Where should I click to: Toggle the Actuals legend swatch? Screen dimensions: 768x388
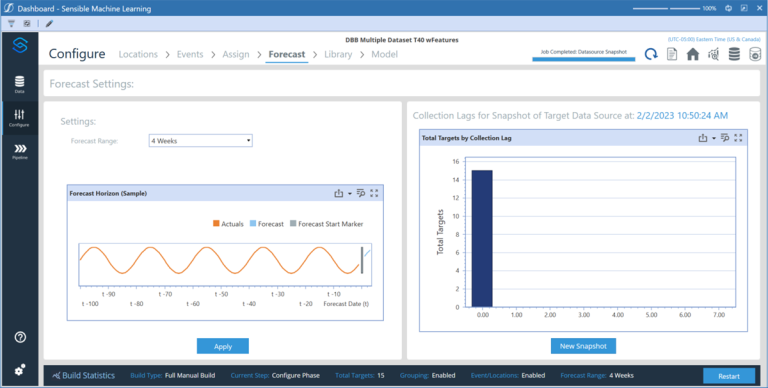[x=216, y=223]
